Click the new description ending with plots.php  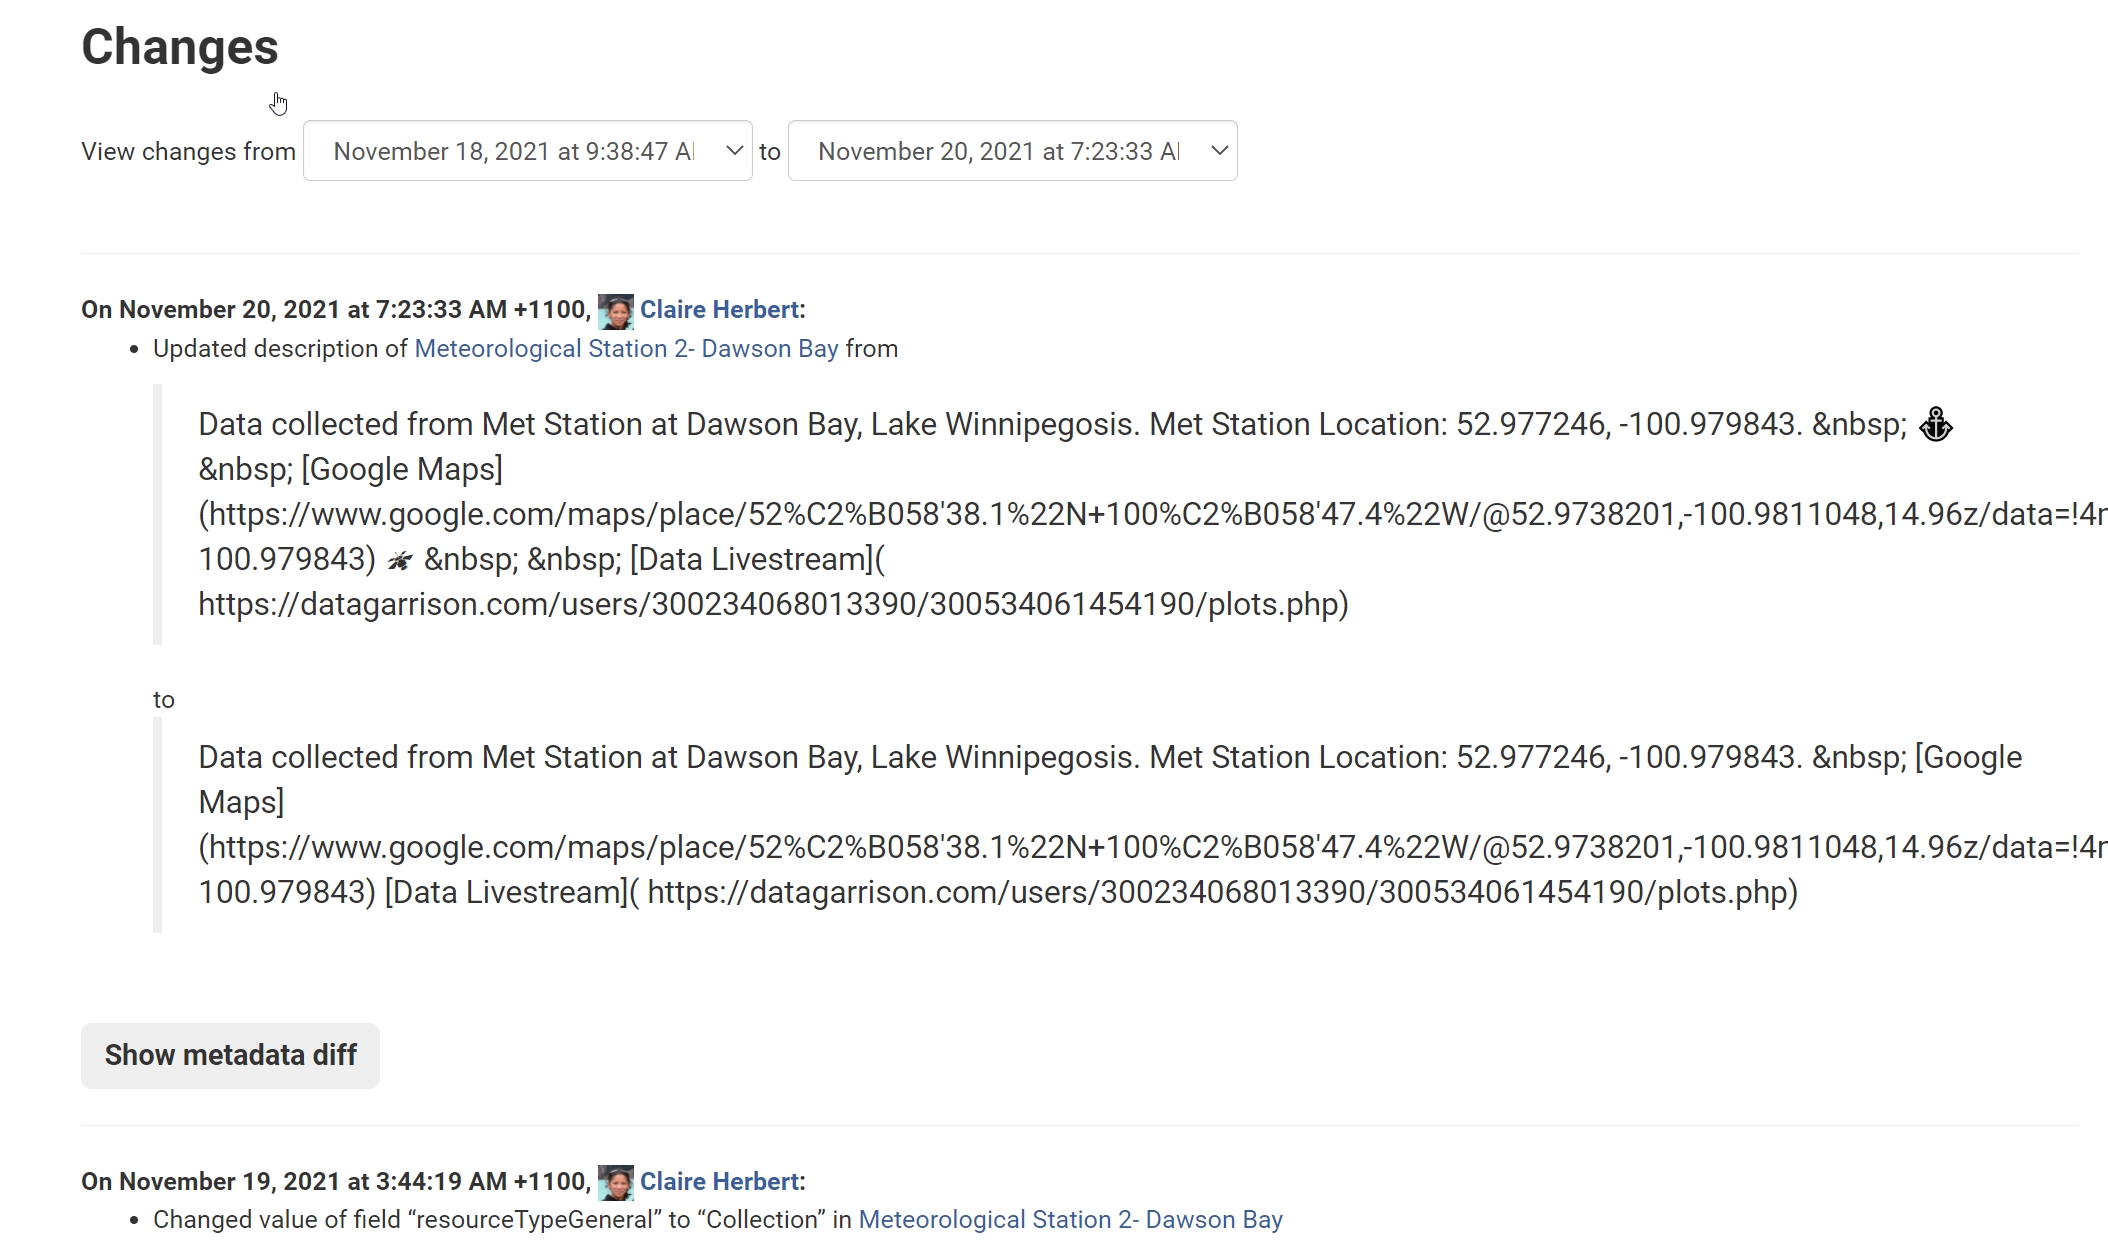click(1220, 892)
